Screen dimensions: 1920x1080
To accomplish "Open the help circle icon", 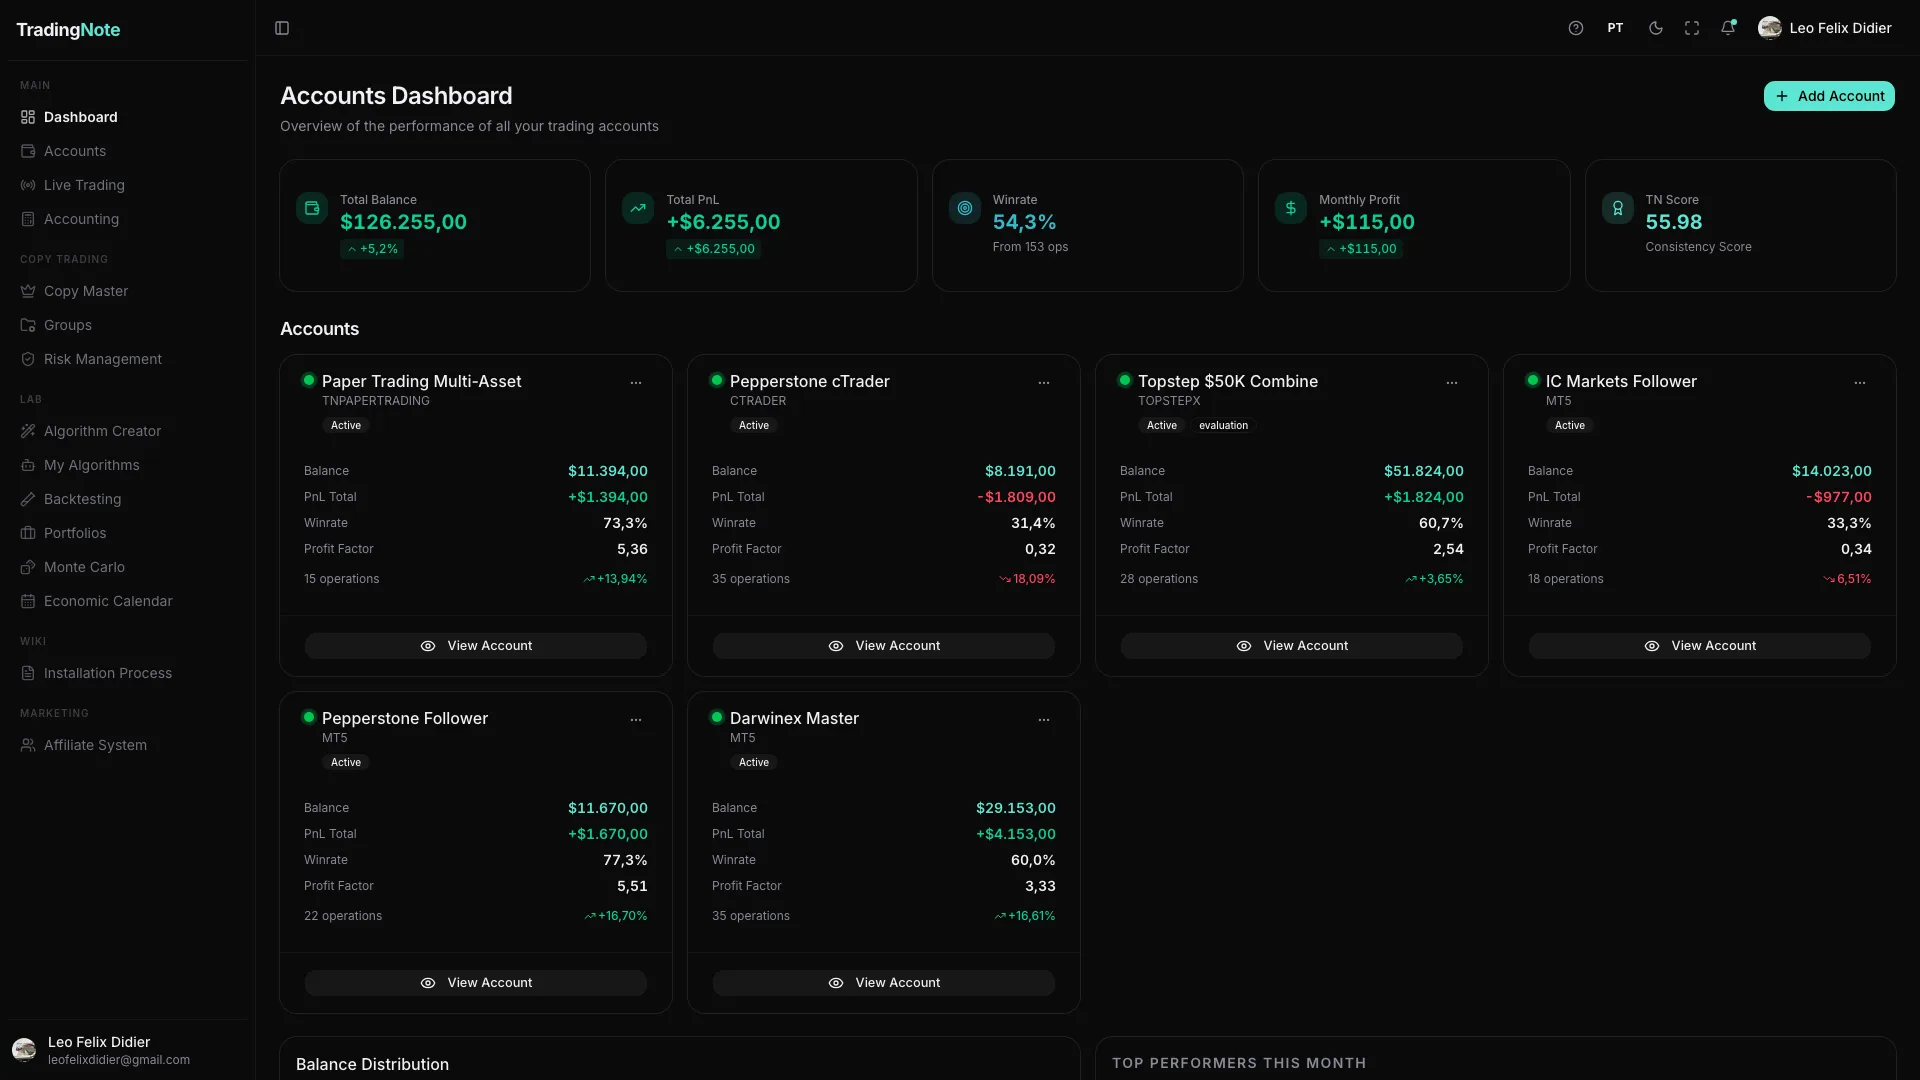I will [1576, 28].
